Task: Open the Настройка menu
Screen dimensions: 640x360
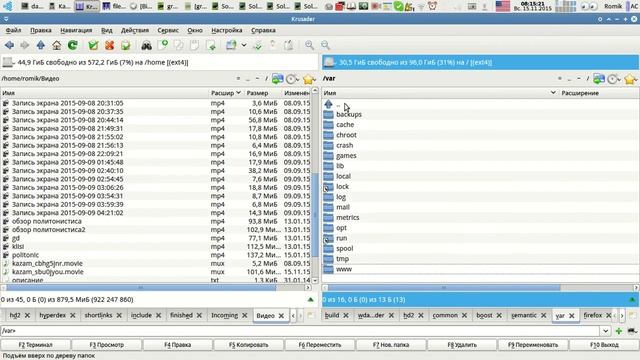Action: pos(227,30)
